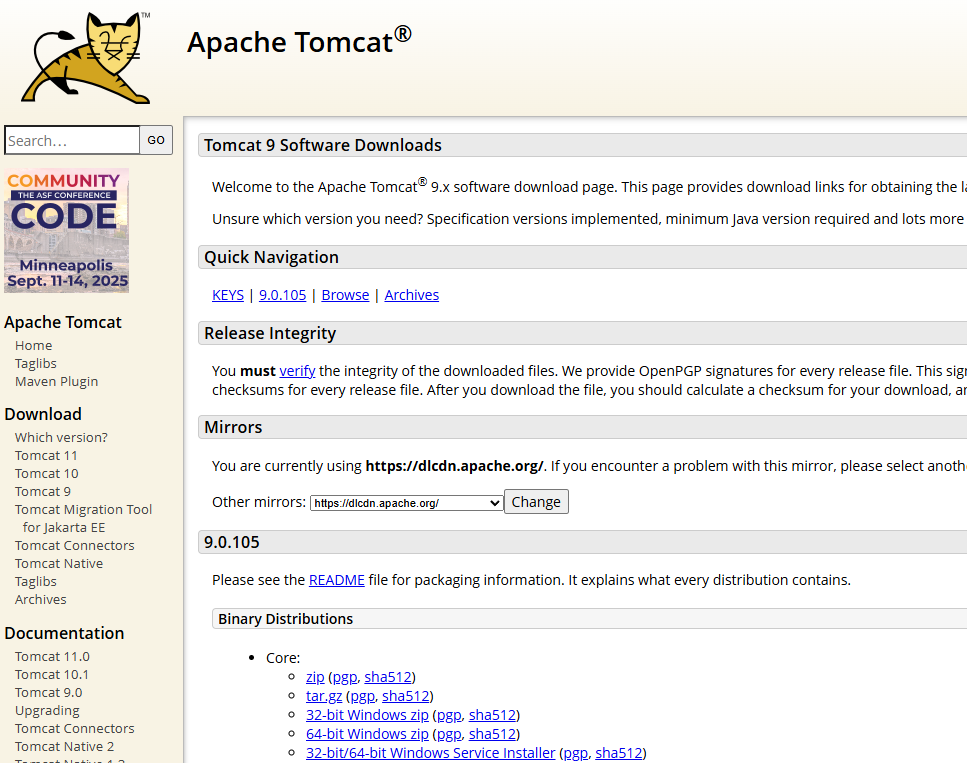Image resolution: width=967 pixels, height=763 pixels.
Task: Open the Community Code conference banner
Action: click(x=67, y=230)
